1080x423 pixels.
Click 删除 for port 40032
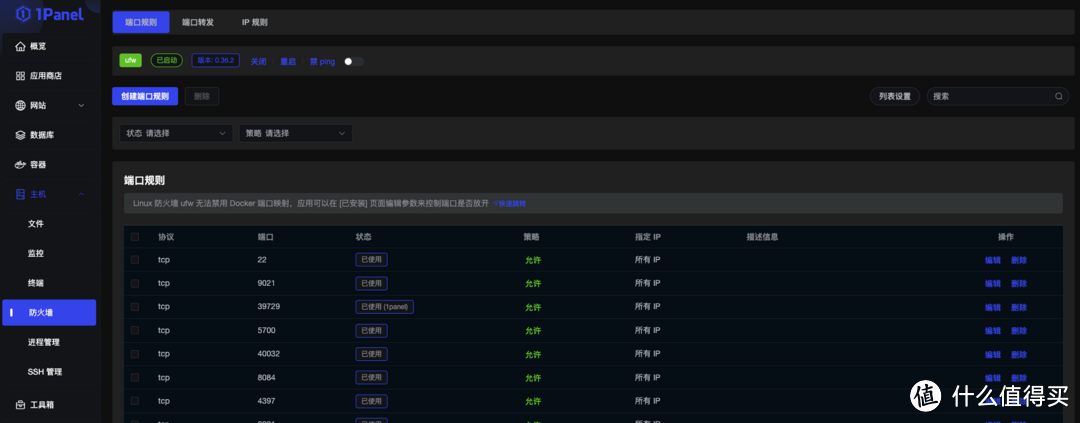(1019, 354)
